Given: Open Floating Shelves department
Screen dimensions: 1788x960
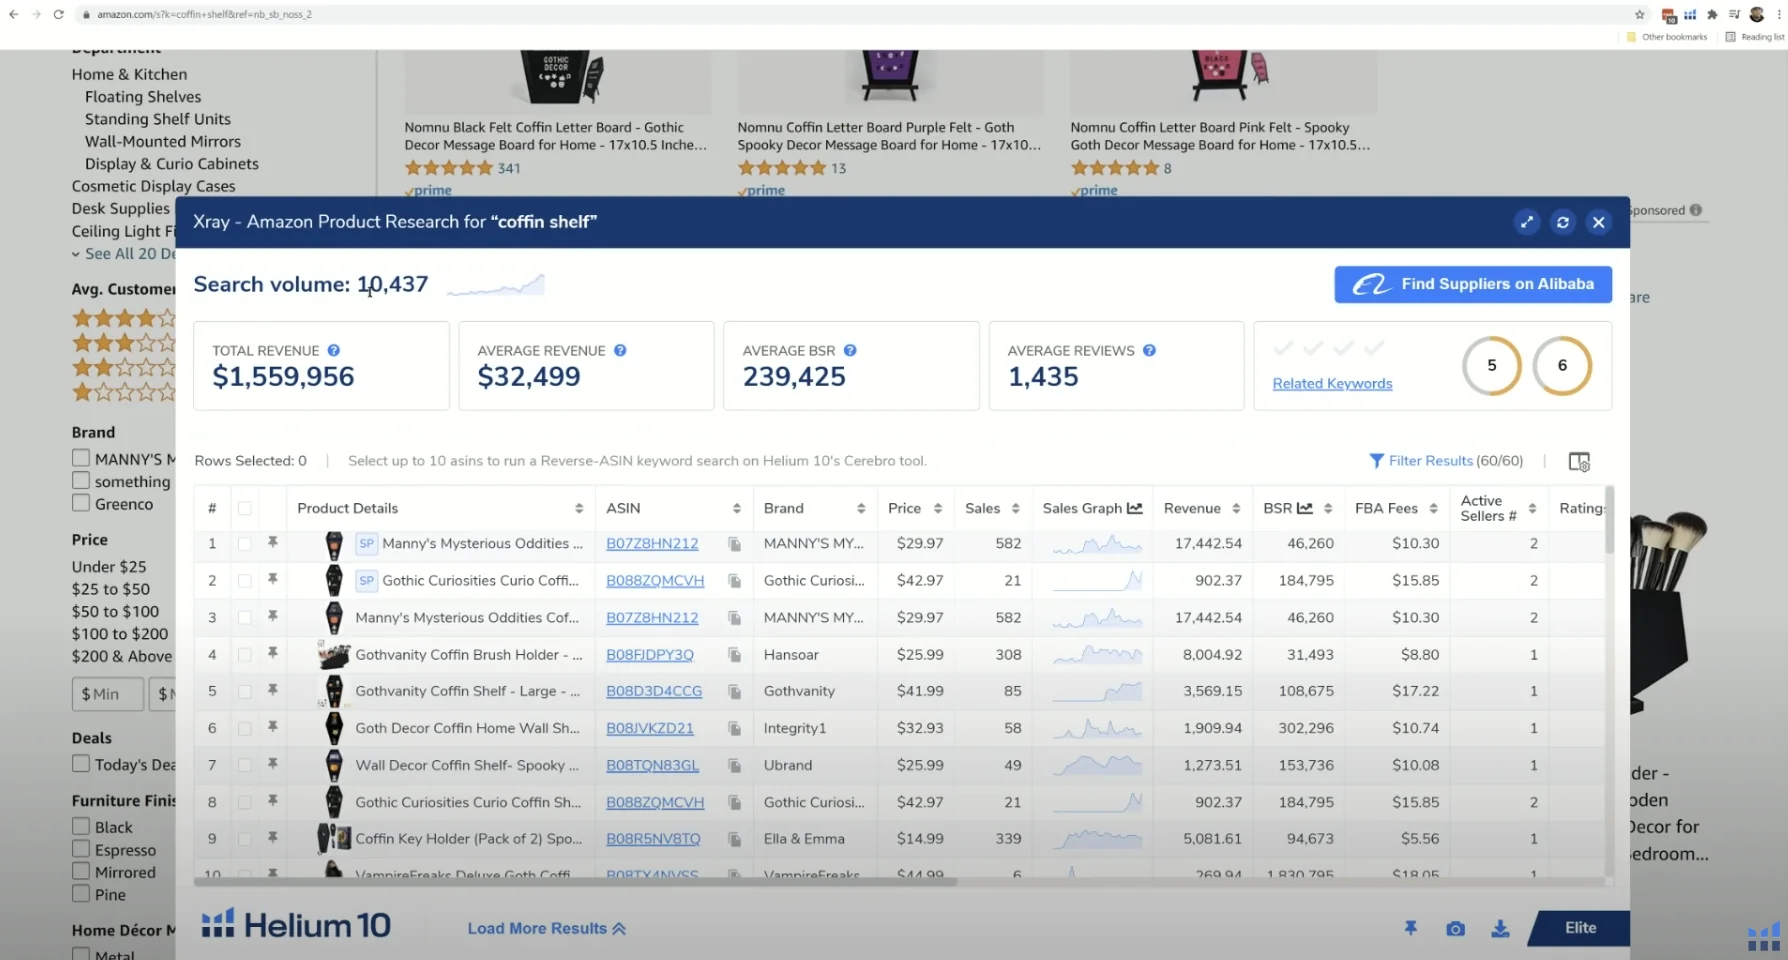Looking at the screenshot, I should click(x=143, y=97).
